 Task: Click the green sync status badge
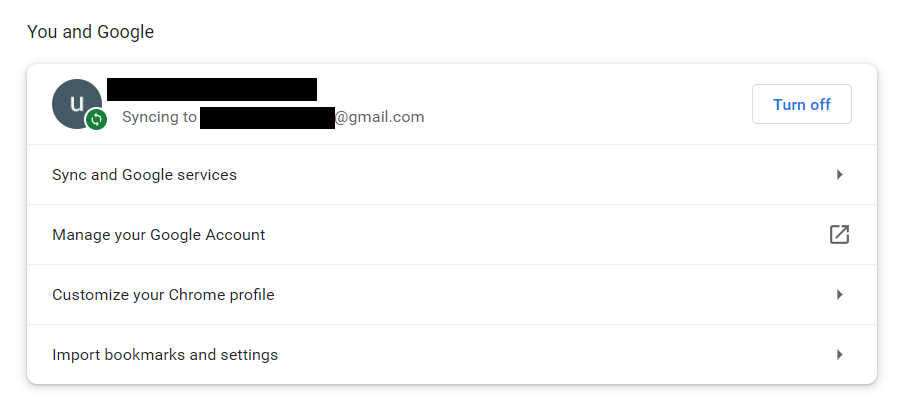click(x=97, y=120)
